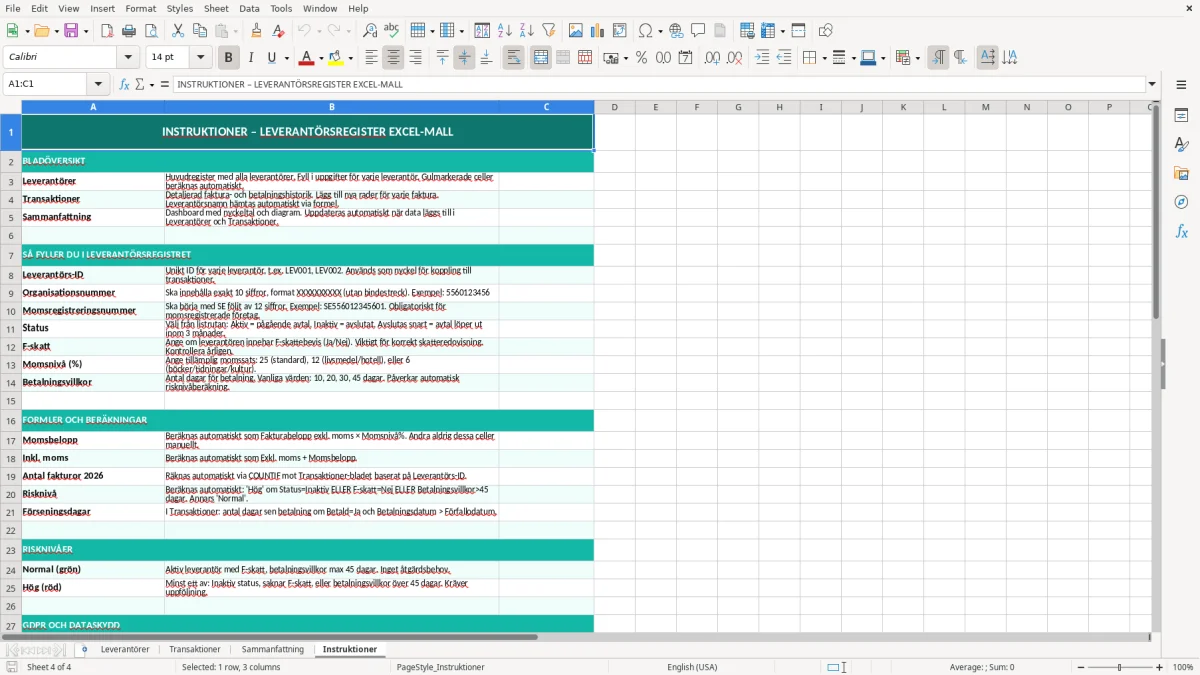
Task: Run the spelling check
Action: click(x=391, y=31)
